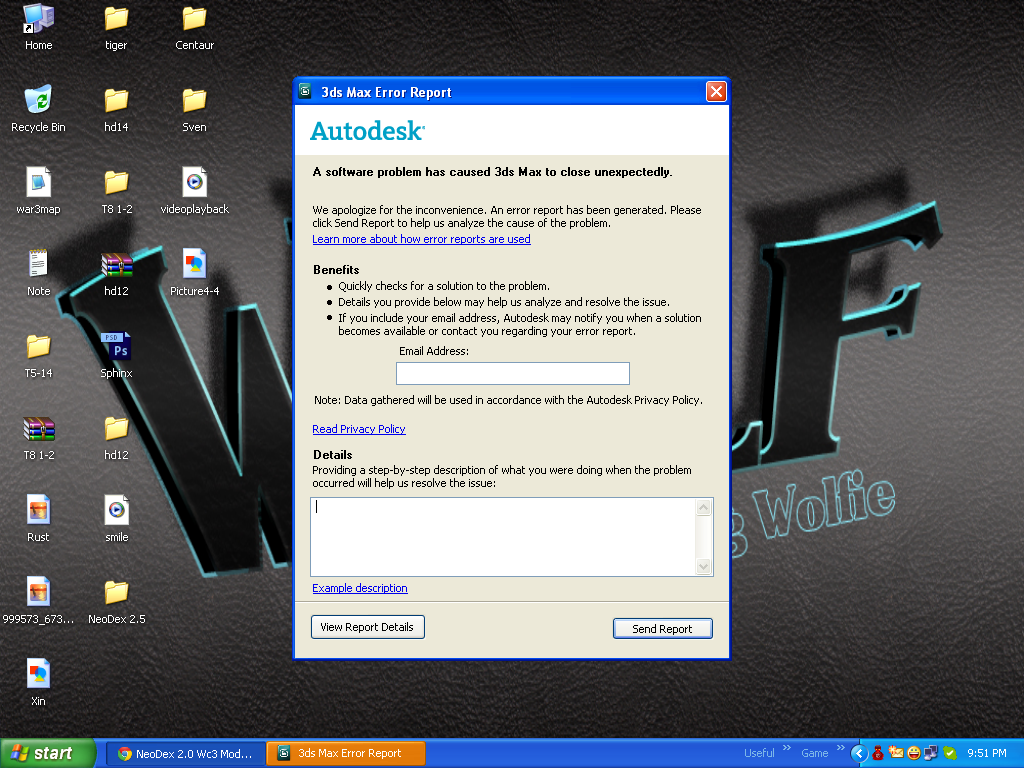The height and width of the screenshot is (768, 1024).
Task: Click the 3ds Max Error Report title bar icon
Action: 305,91
